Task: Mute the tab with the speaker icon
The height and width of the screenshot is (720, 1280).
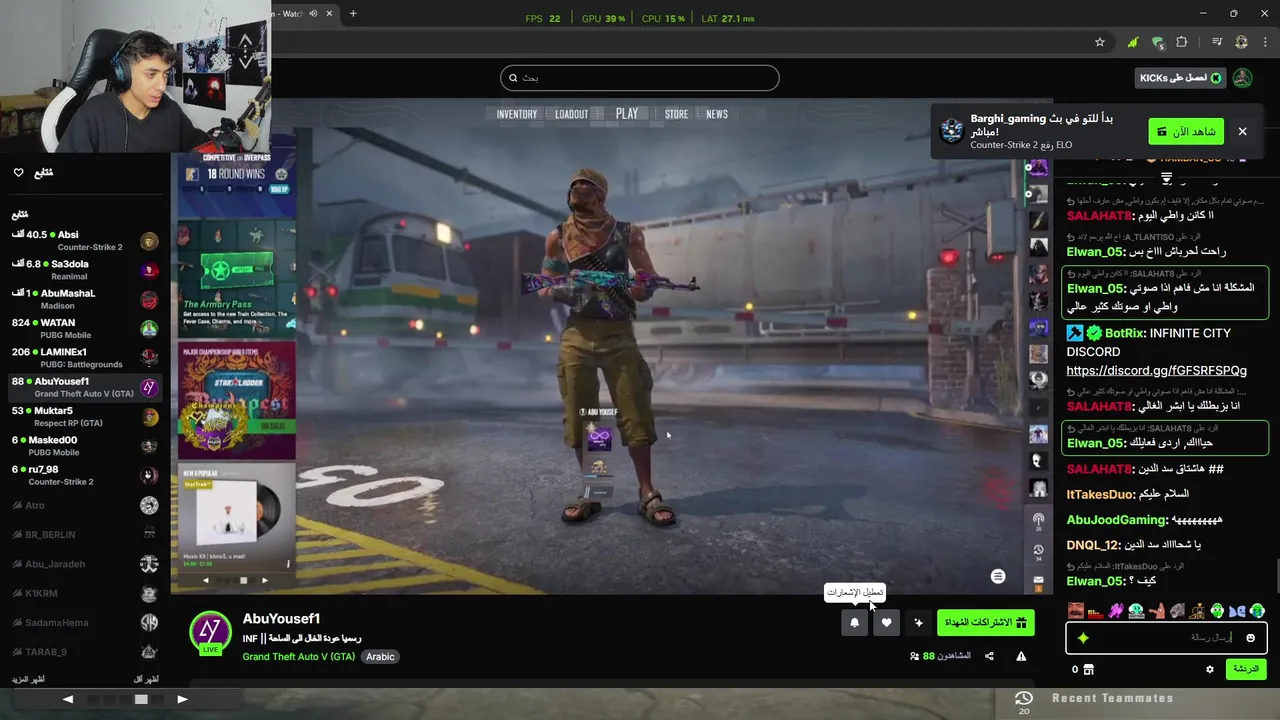Action: 314,13
